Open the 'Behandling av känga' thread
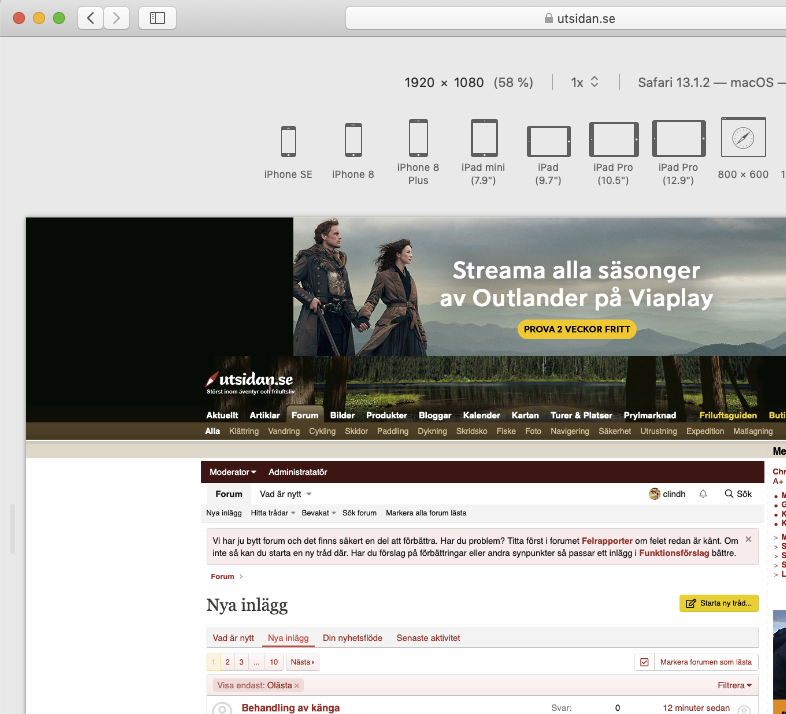Viewport: 786px width, 714px height. coord(290,708)
